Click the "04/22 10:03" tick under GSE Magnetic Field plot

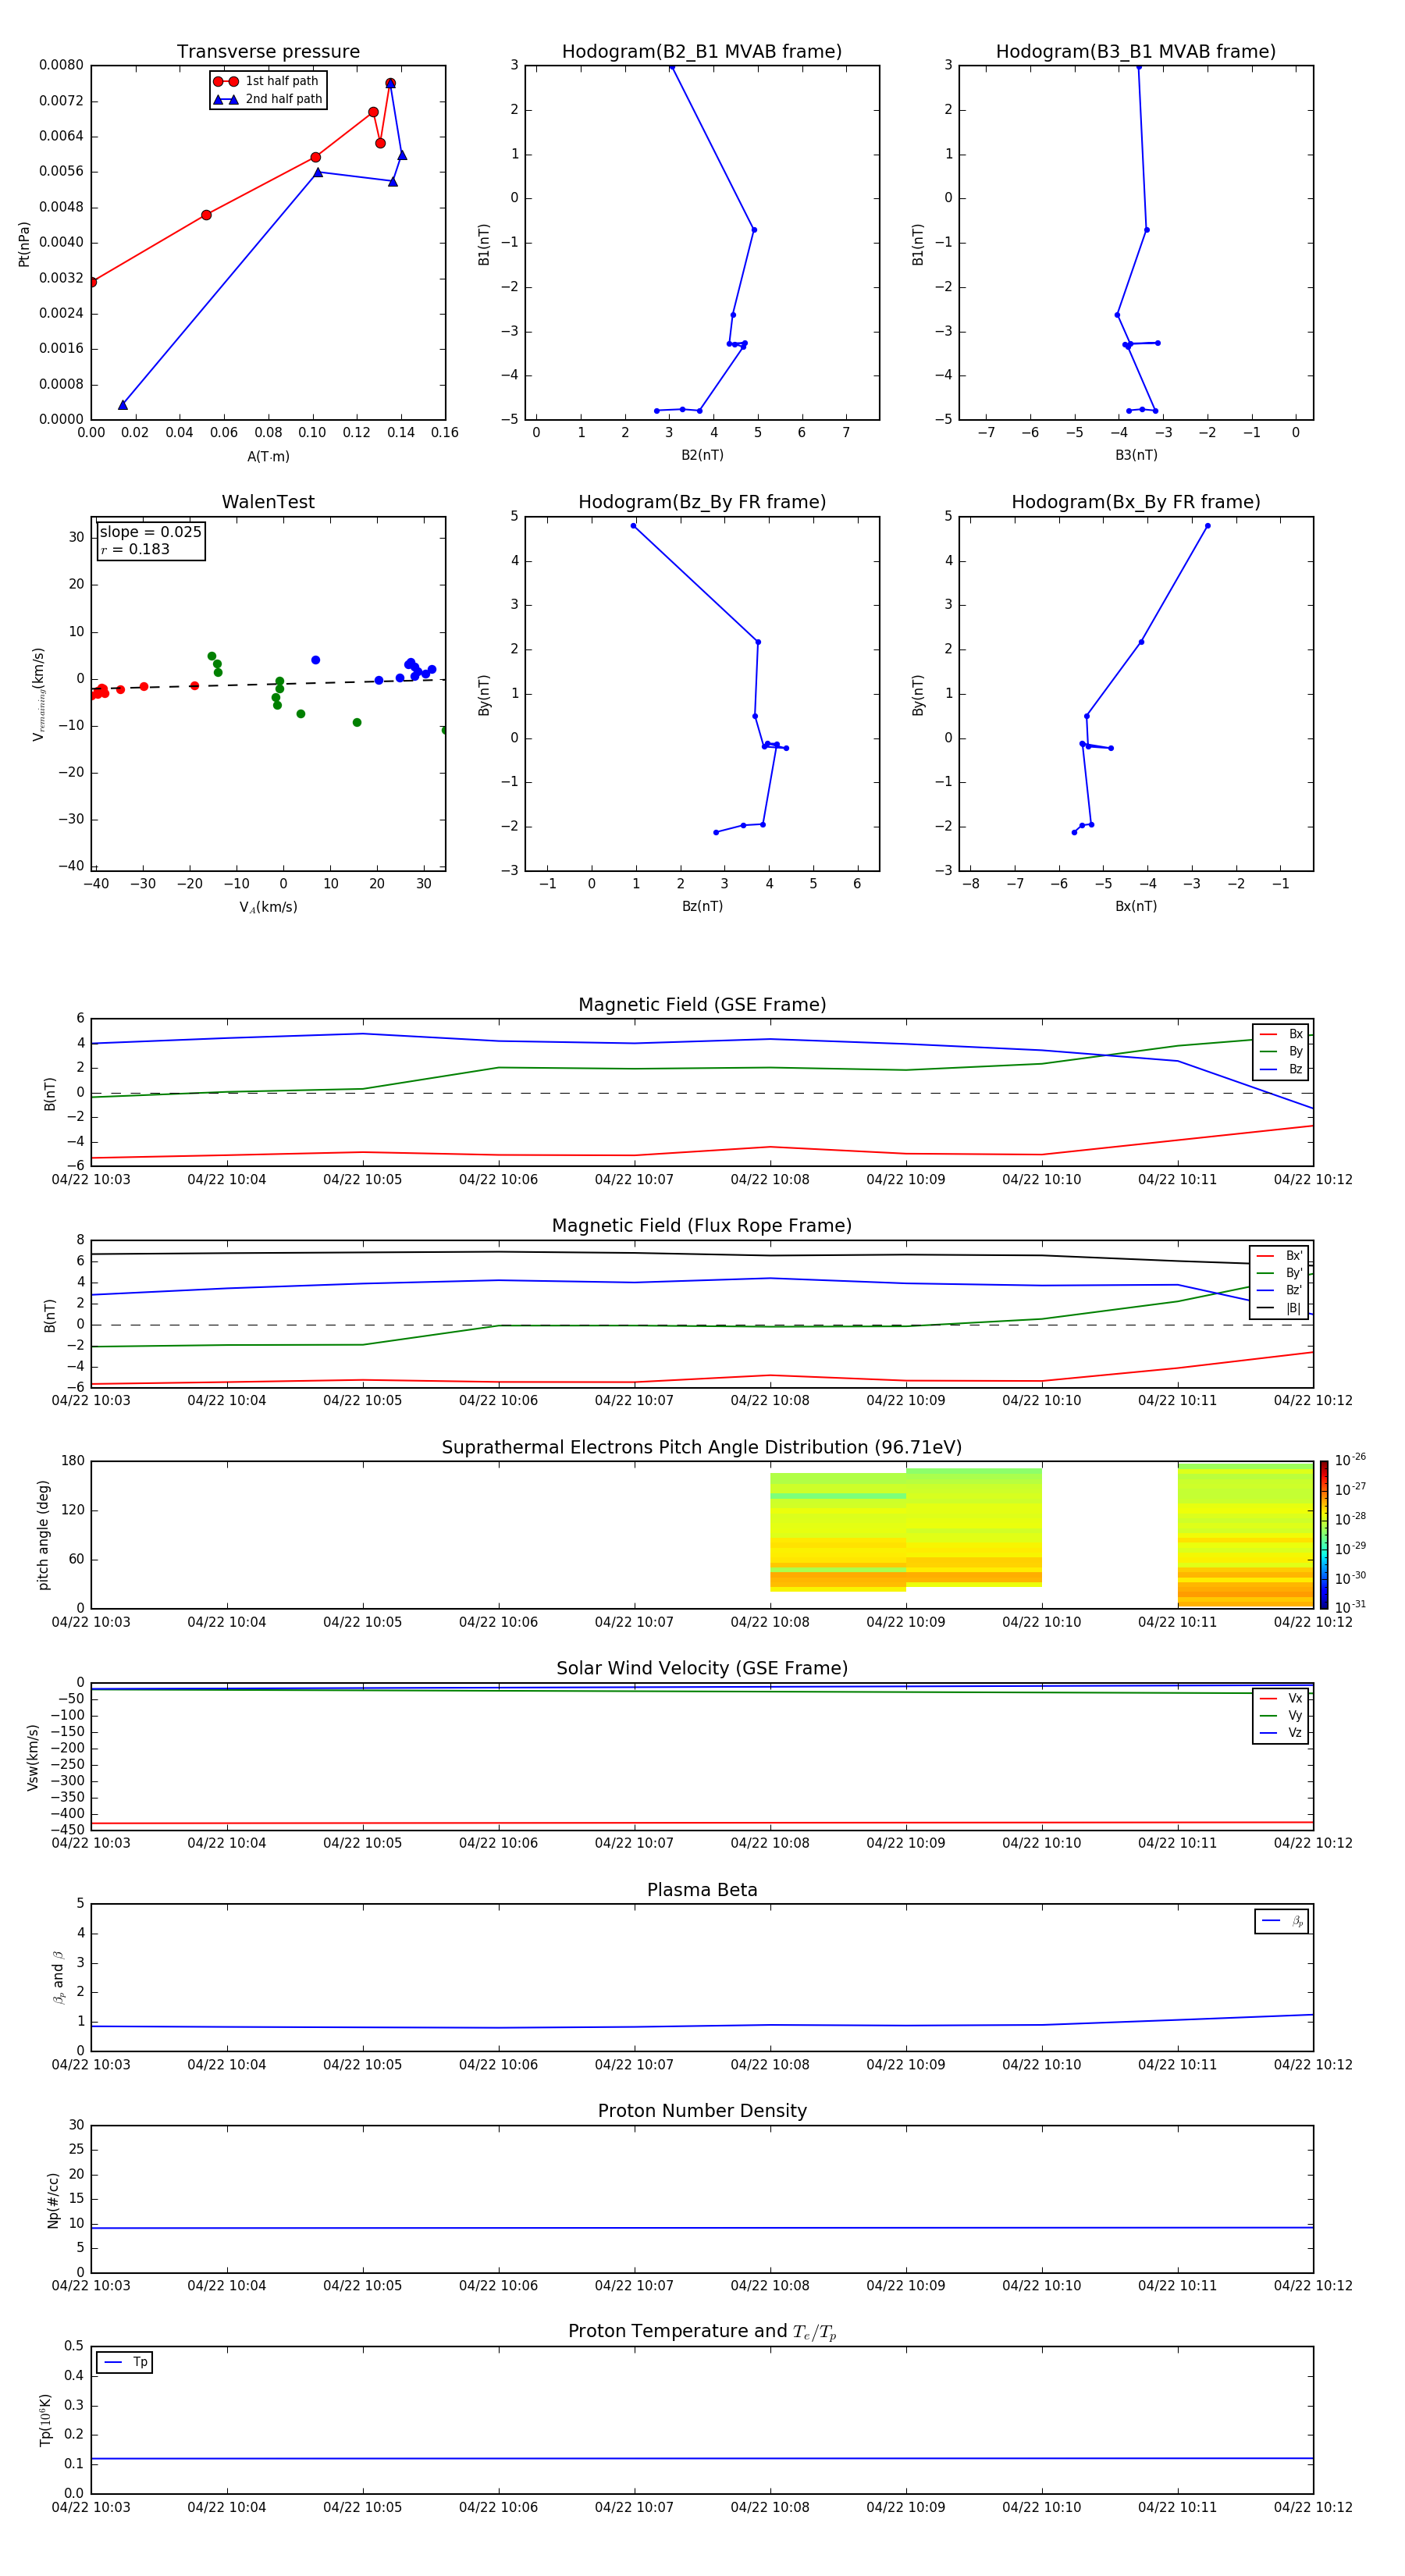pyautogui.click(x=91, y=1180)
